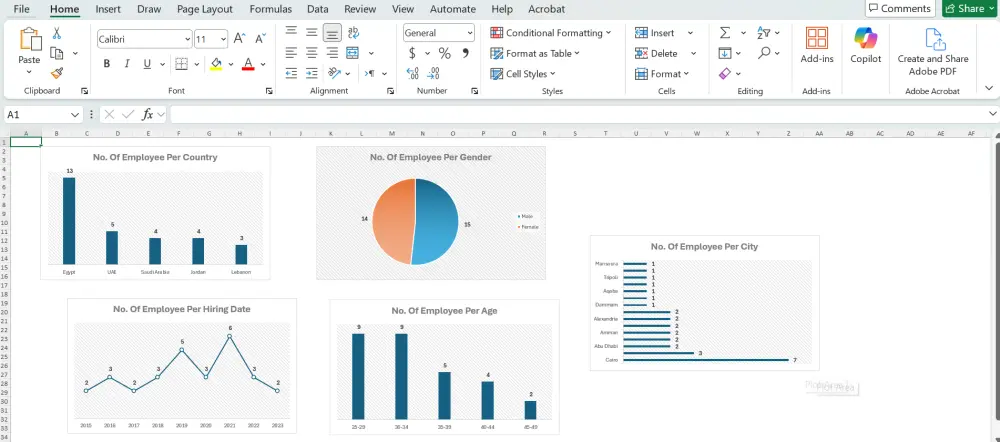Switch to the Data tab

pyautogui.click(x=318, y=9)
